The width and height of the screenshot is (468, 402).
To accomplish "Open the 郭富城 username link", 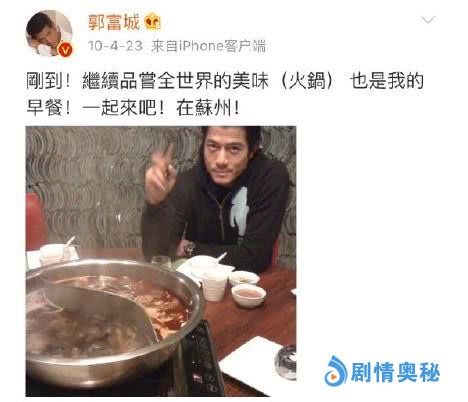I will click(114, 22).
